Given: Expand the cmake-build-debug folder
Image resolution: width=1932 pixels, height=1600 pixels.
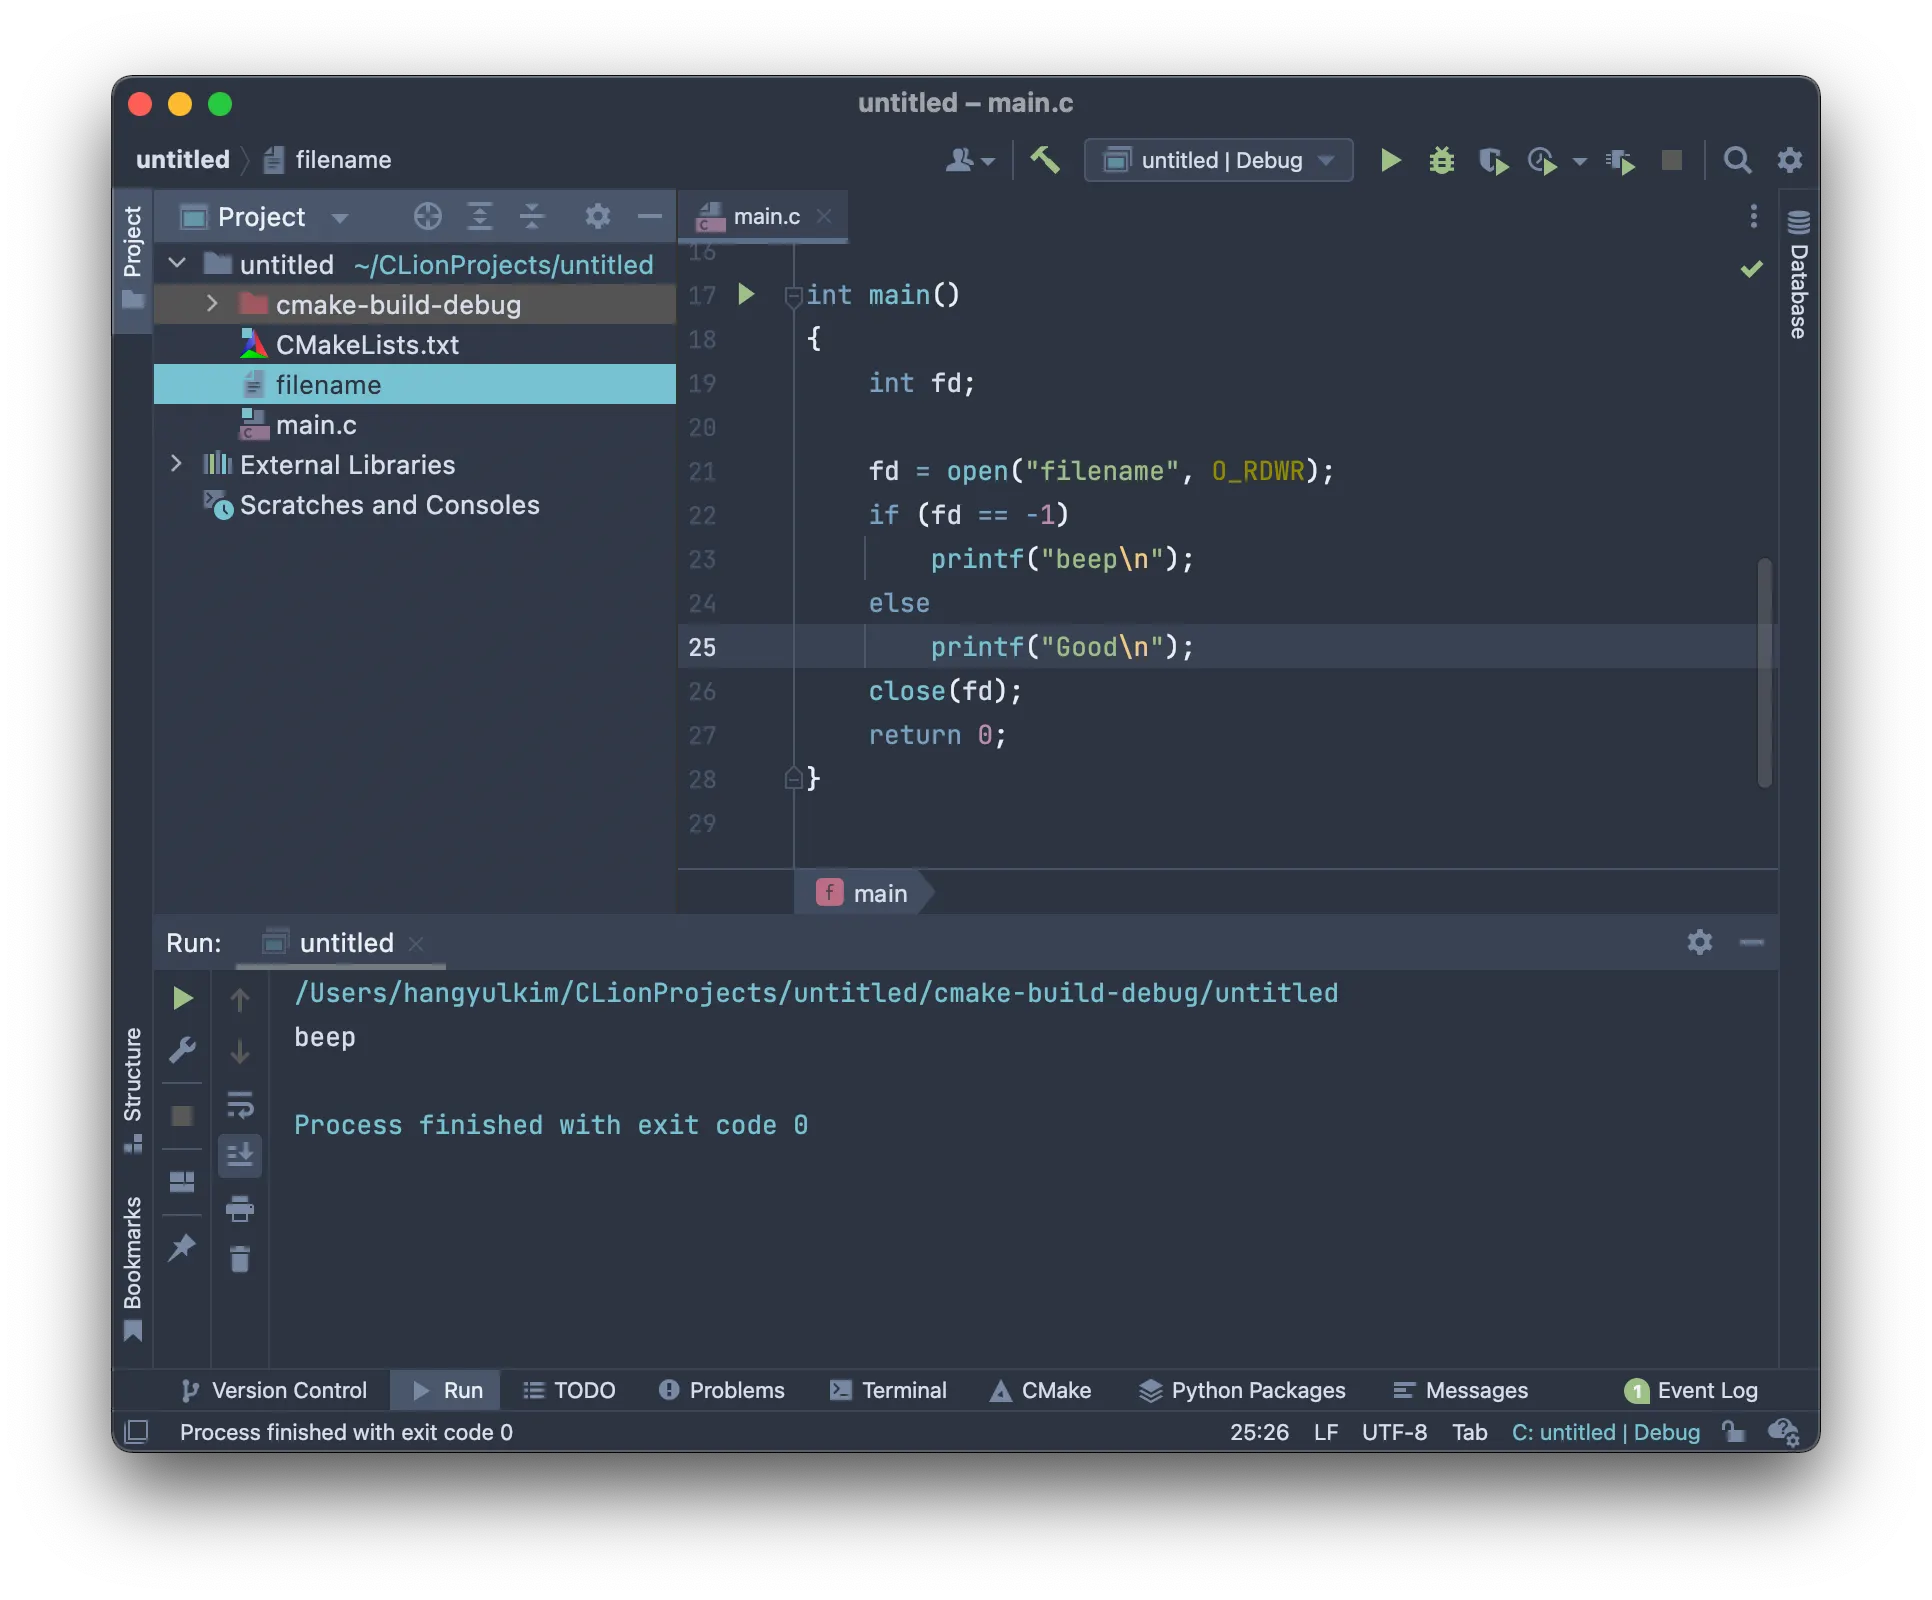Looking at the screenshot, I should [212, 304].
